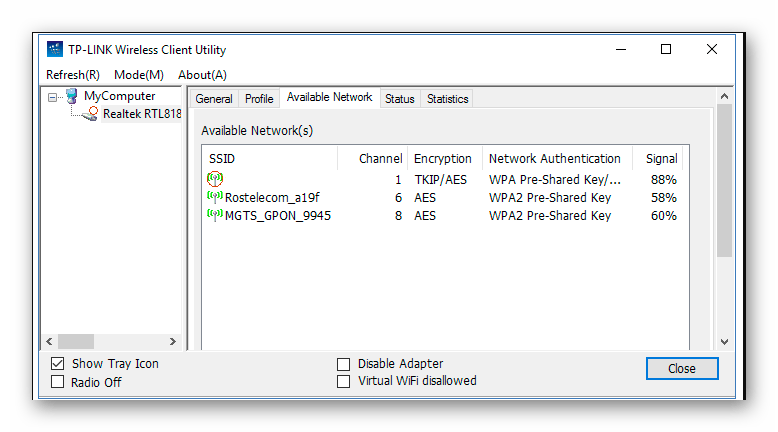Click the WPA2 Pre-Shared Key cell for Rostelecom_a19f
The width and height of the screenshot is (778, 432).
point(550,197)
